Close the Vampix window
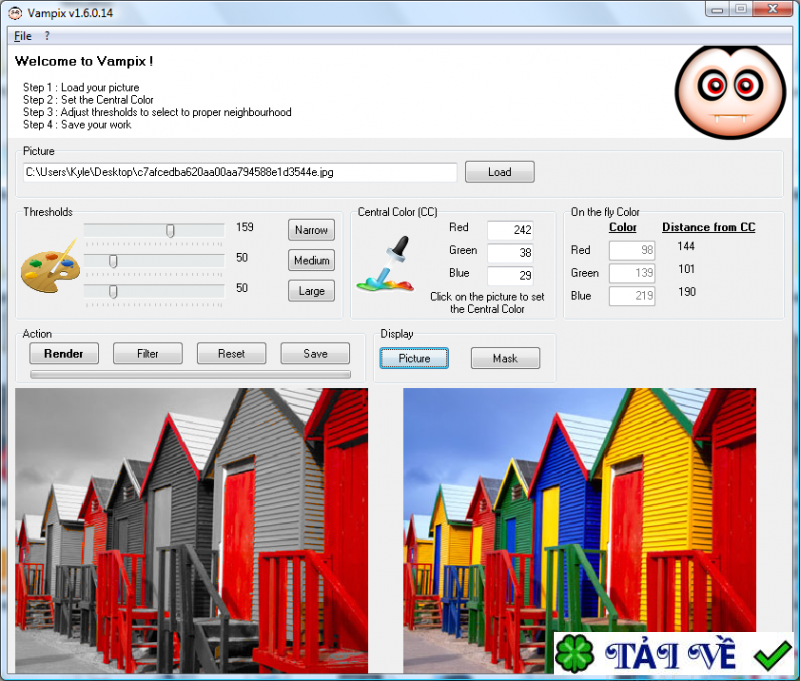800x681 pixels. pos(772,9)
